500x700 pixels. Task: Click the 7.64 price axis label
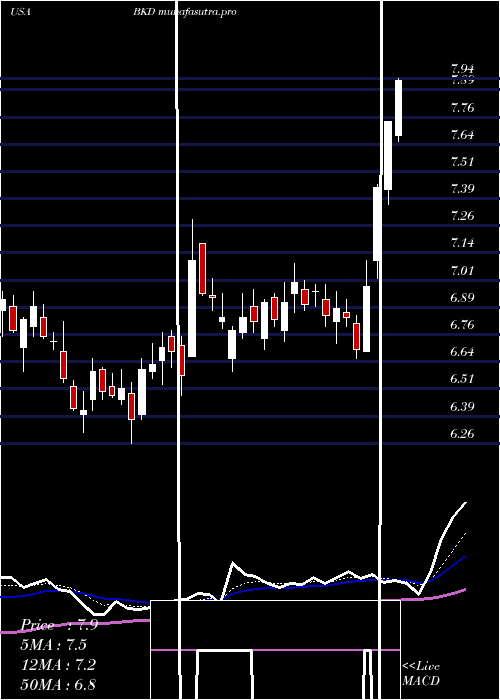462,134
